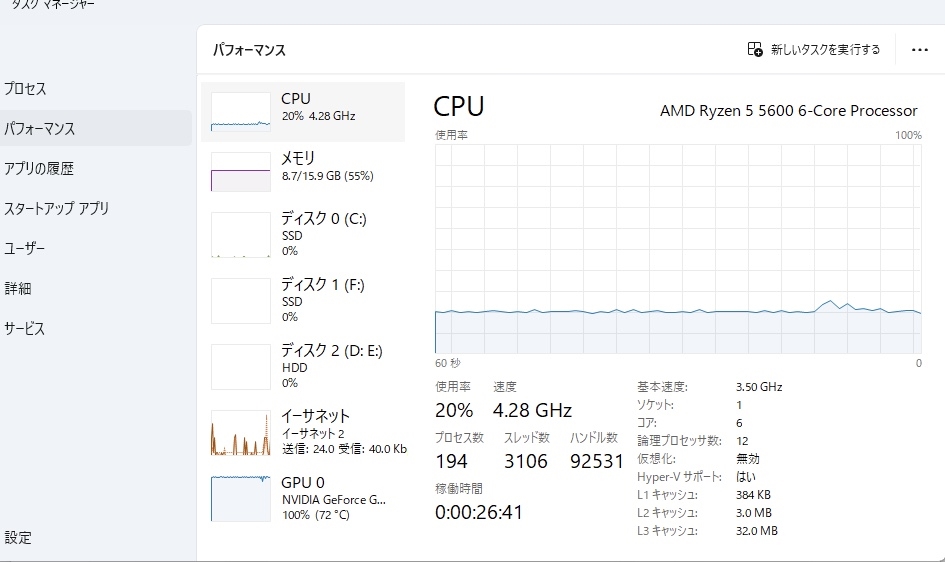
Task: Switch to the ユーザー tab
Action: coord(25,249)
